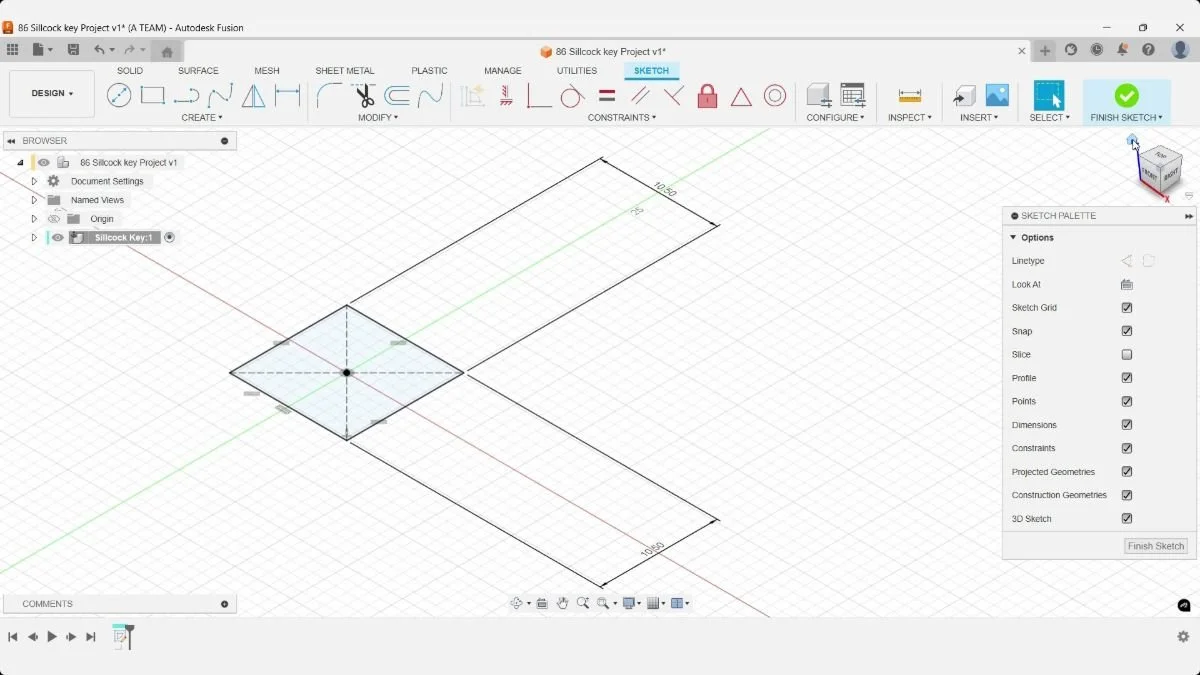The height and width of the screenshot is (675, 1200).
Task: Apply the Fix/Unfix lock constraint
Action: [x=707, y=96]
